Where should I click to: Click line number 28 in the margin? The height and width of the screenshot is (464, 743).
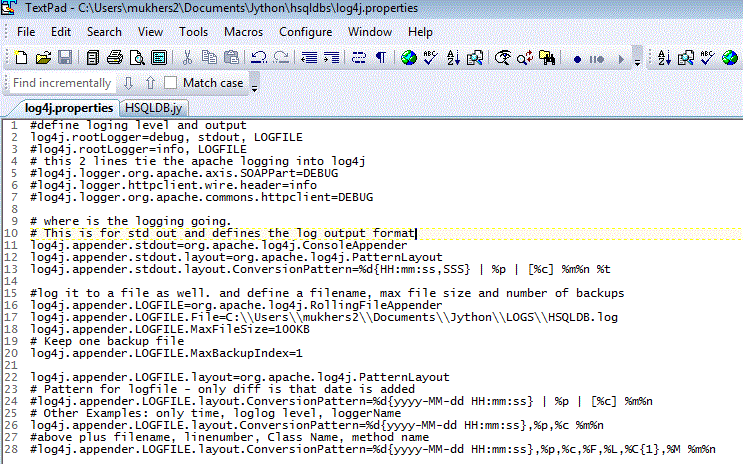[11, 449]
